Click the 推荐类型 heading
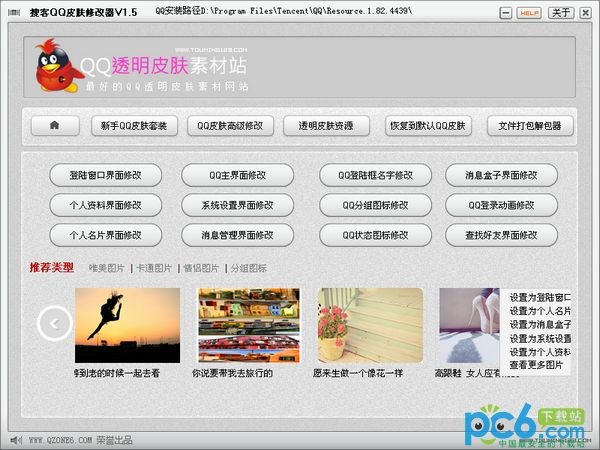Image resolution: width=600 pixels, height=450 pixels. pos(52,267)
